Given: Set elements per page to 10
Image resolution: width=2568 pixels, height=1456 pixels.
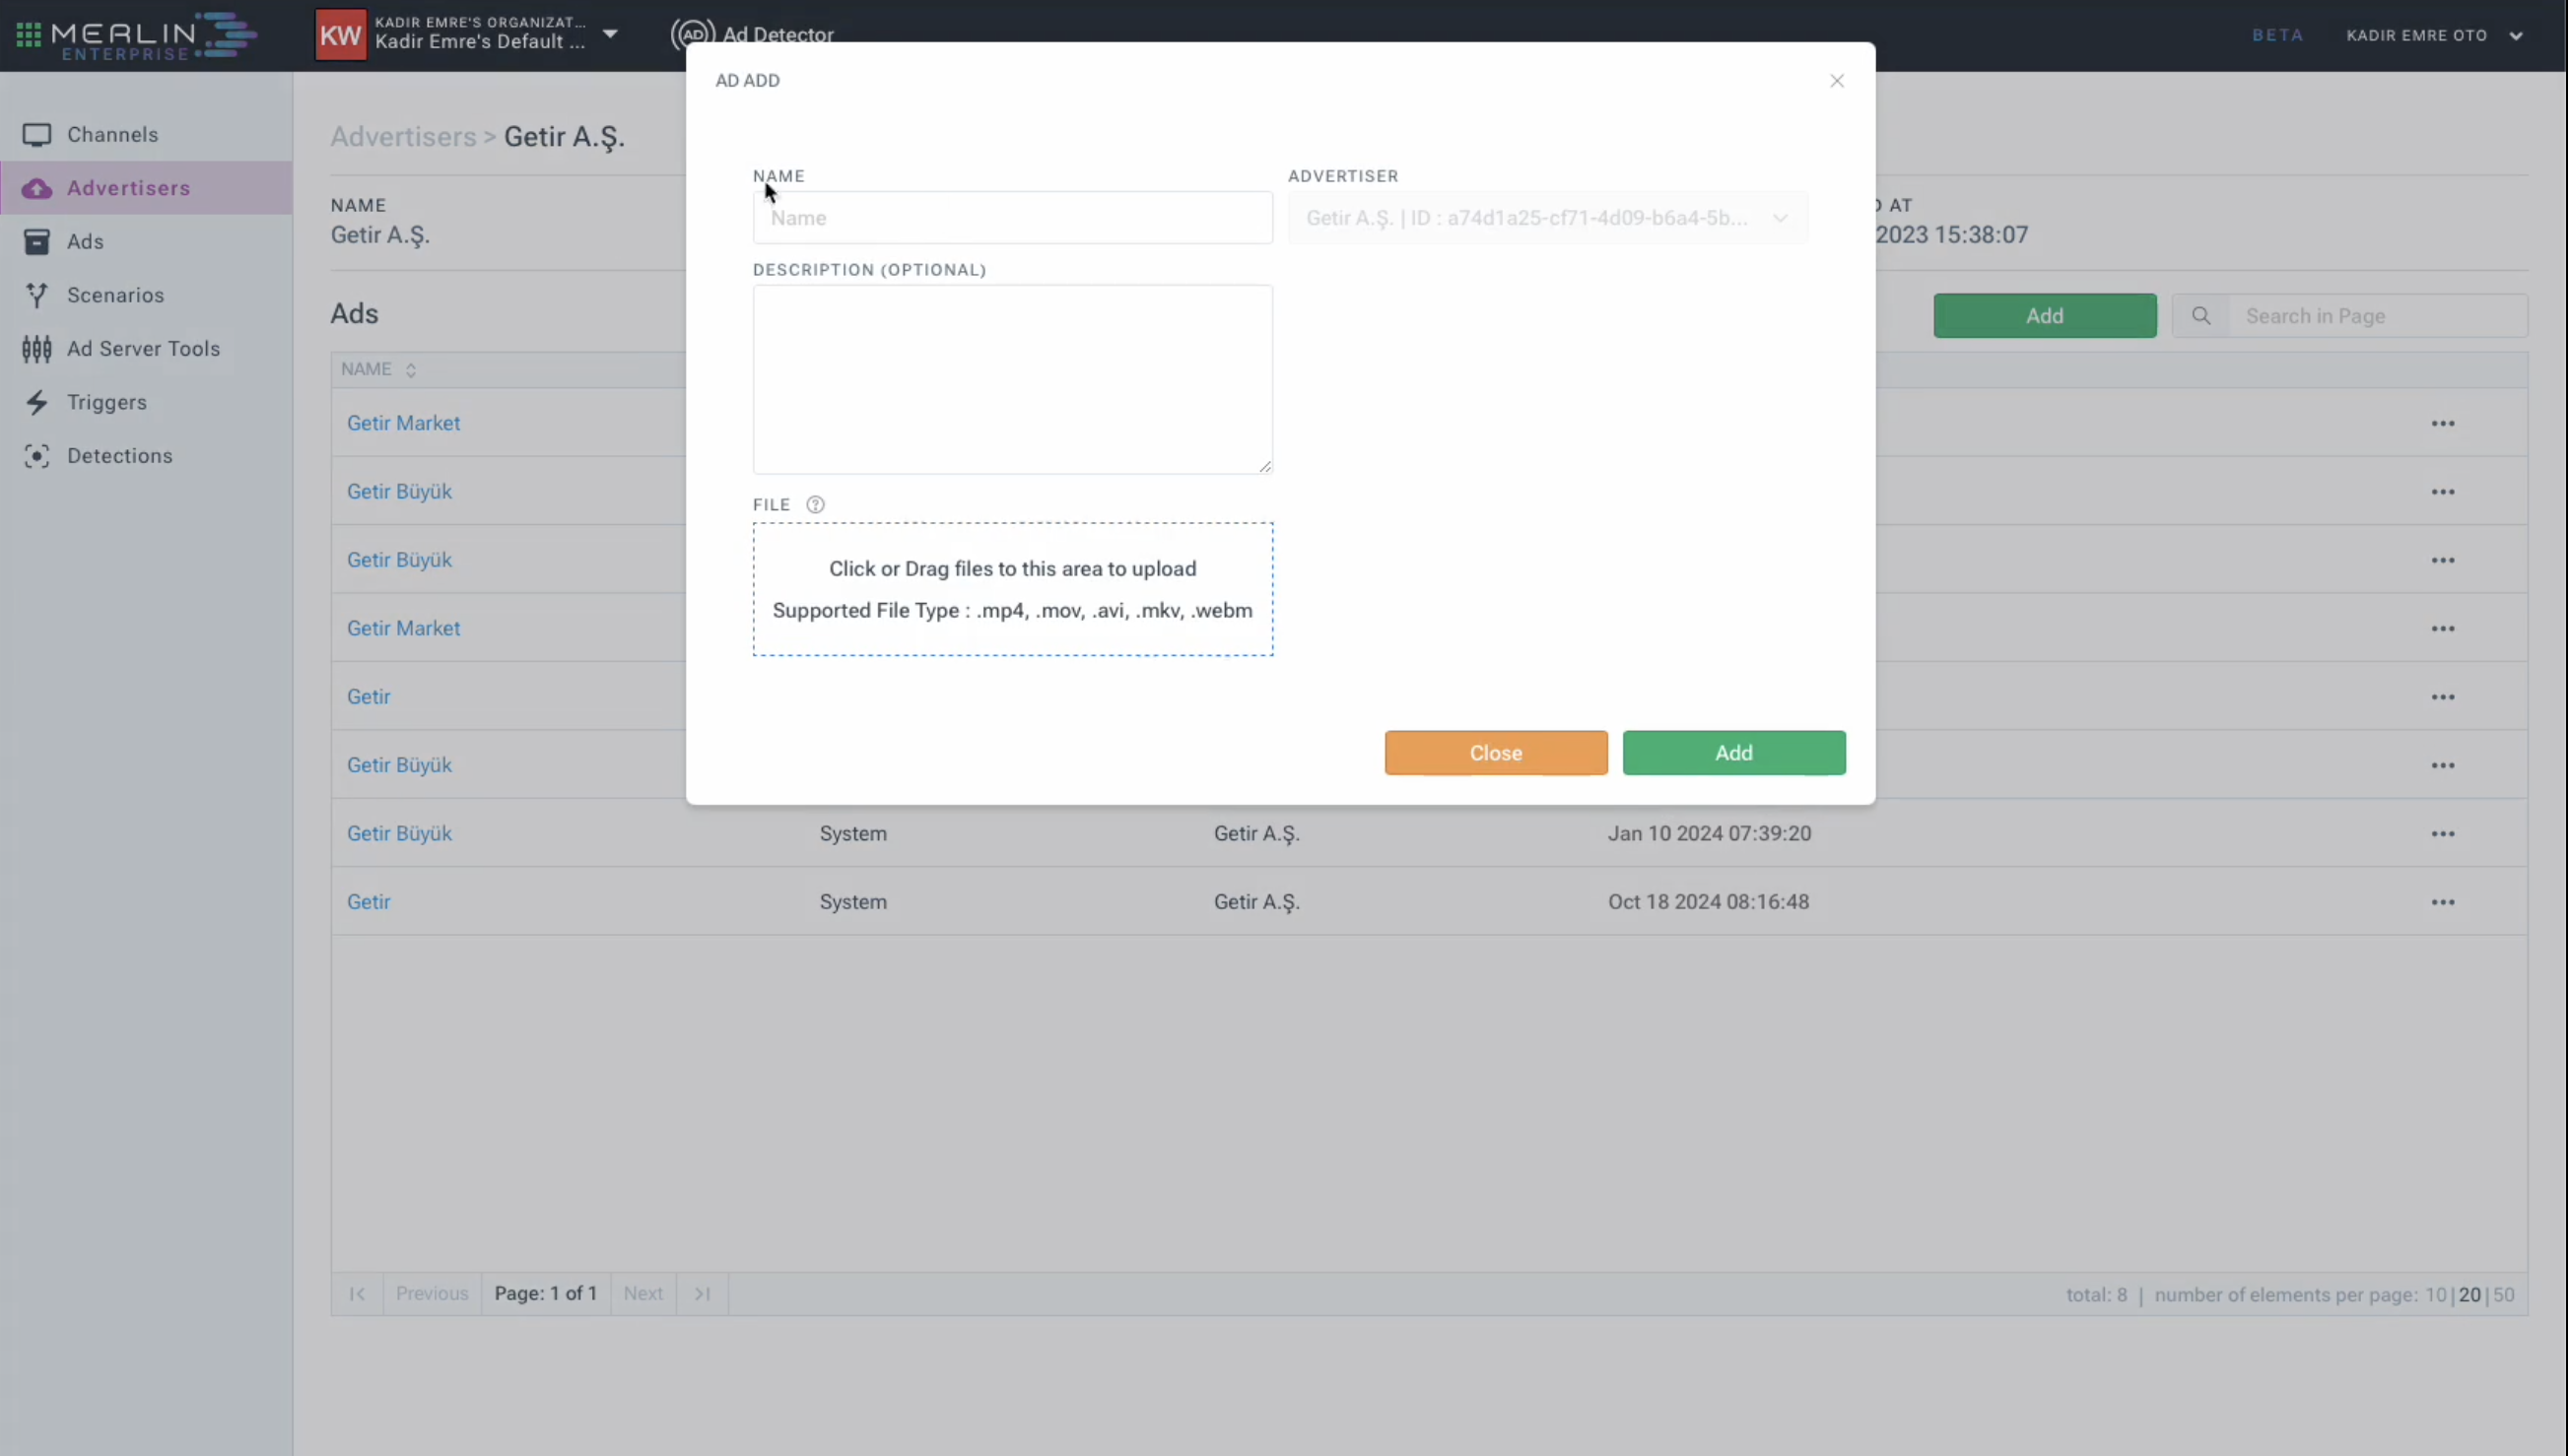Looking at the screenshot, I should tap(2435, 1295).
